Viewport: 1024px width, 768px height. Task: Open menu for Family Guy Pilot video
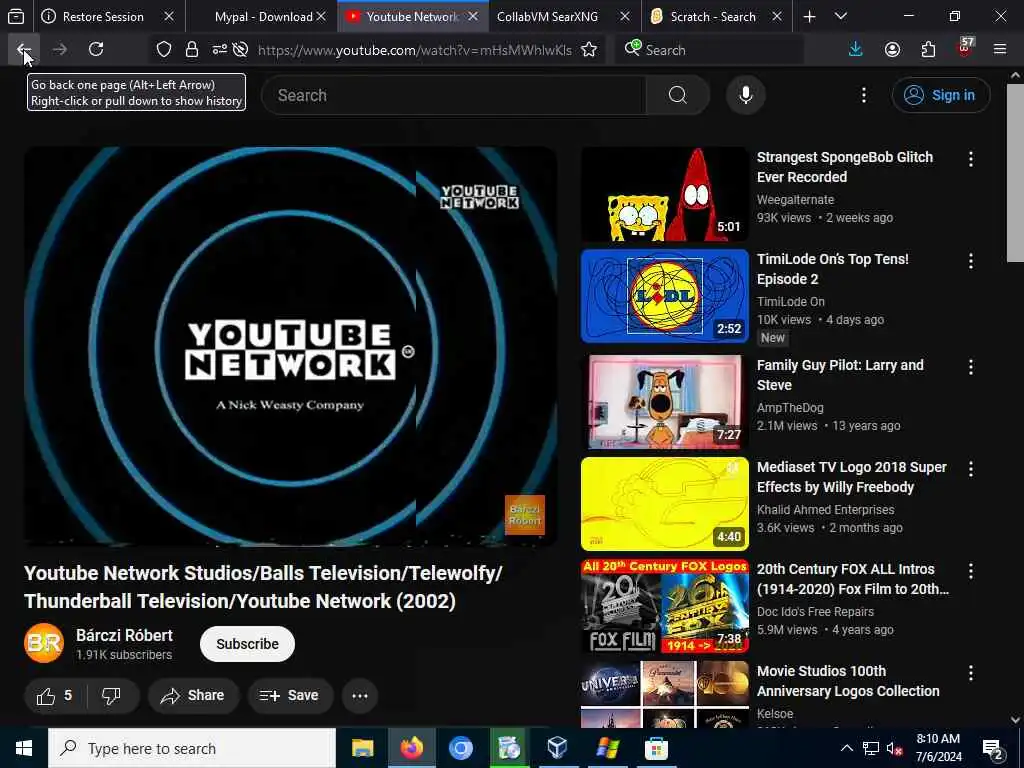pyautogui.click(x=971, y=367)
